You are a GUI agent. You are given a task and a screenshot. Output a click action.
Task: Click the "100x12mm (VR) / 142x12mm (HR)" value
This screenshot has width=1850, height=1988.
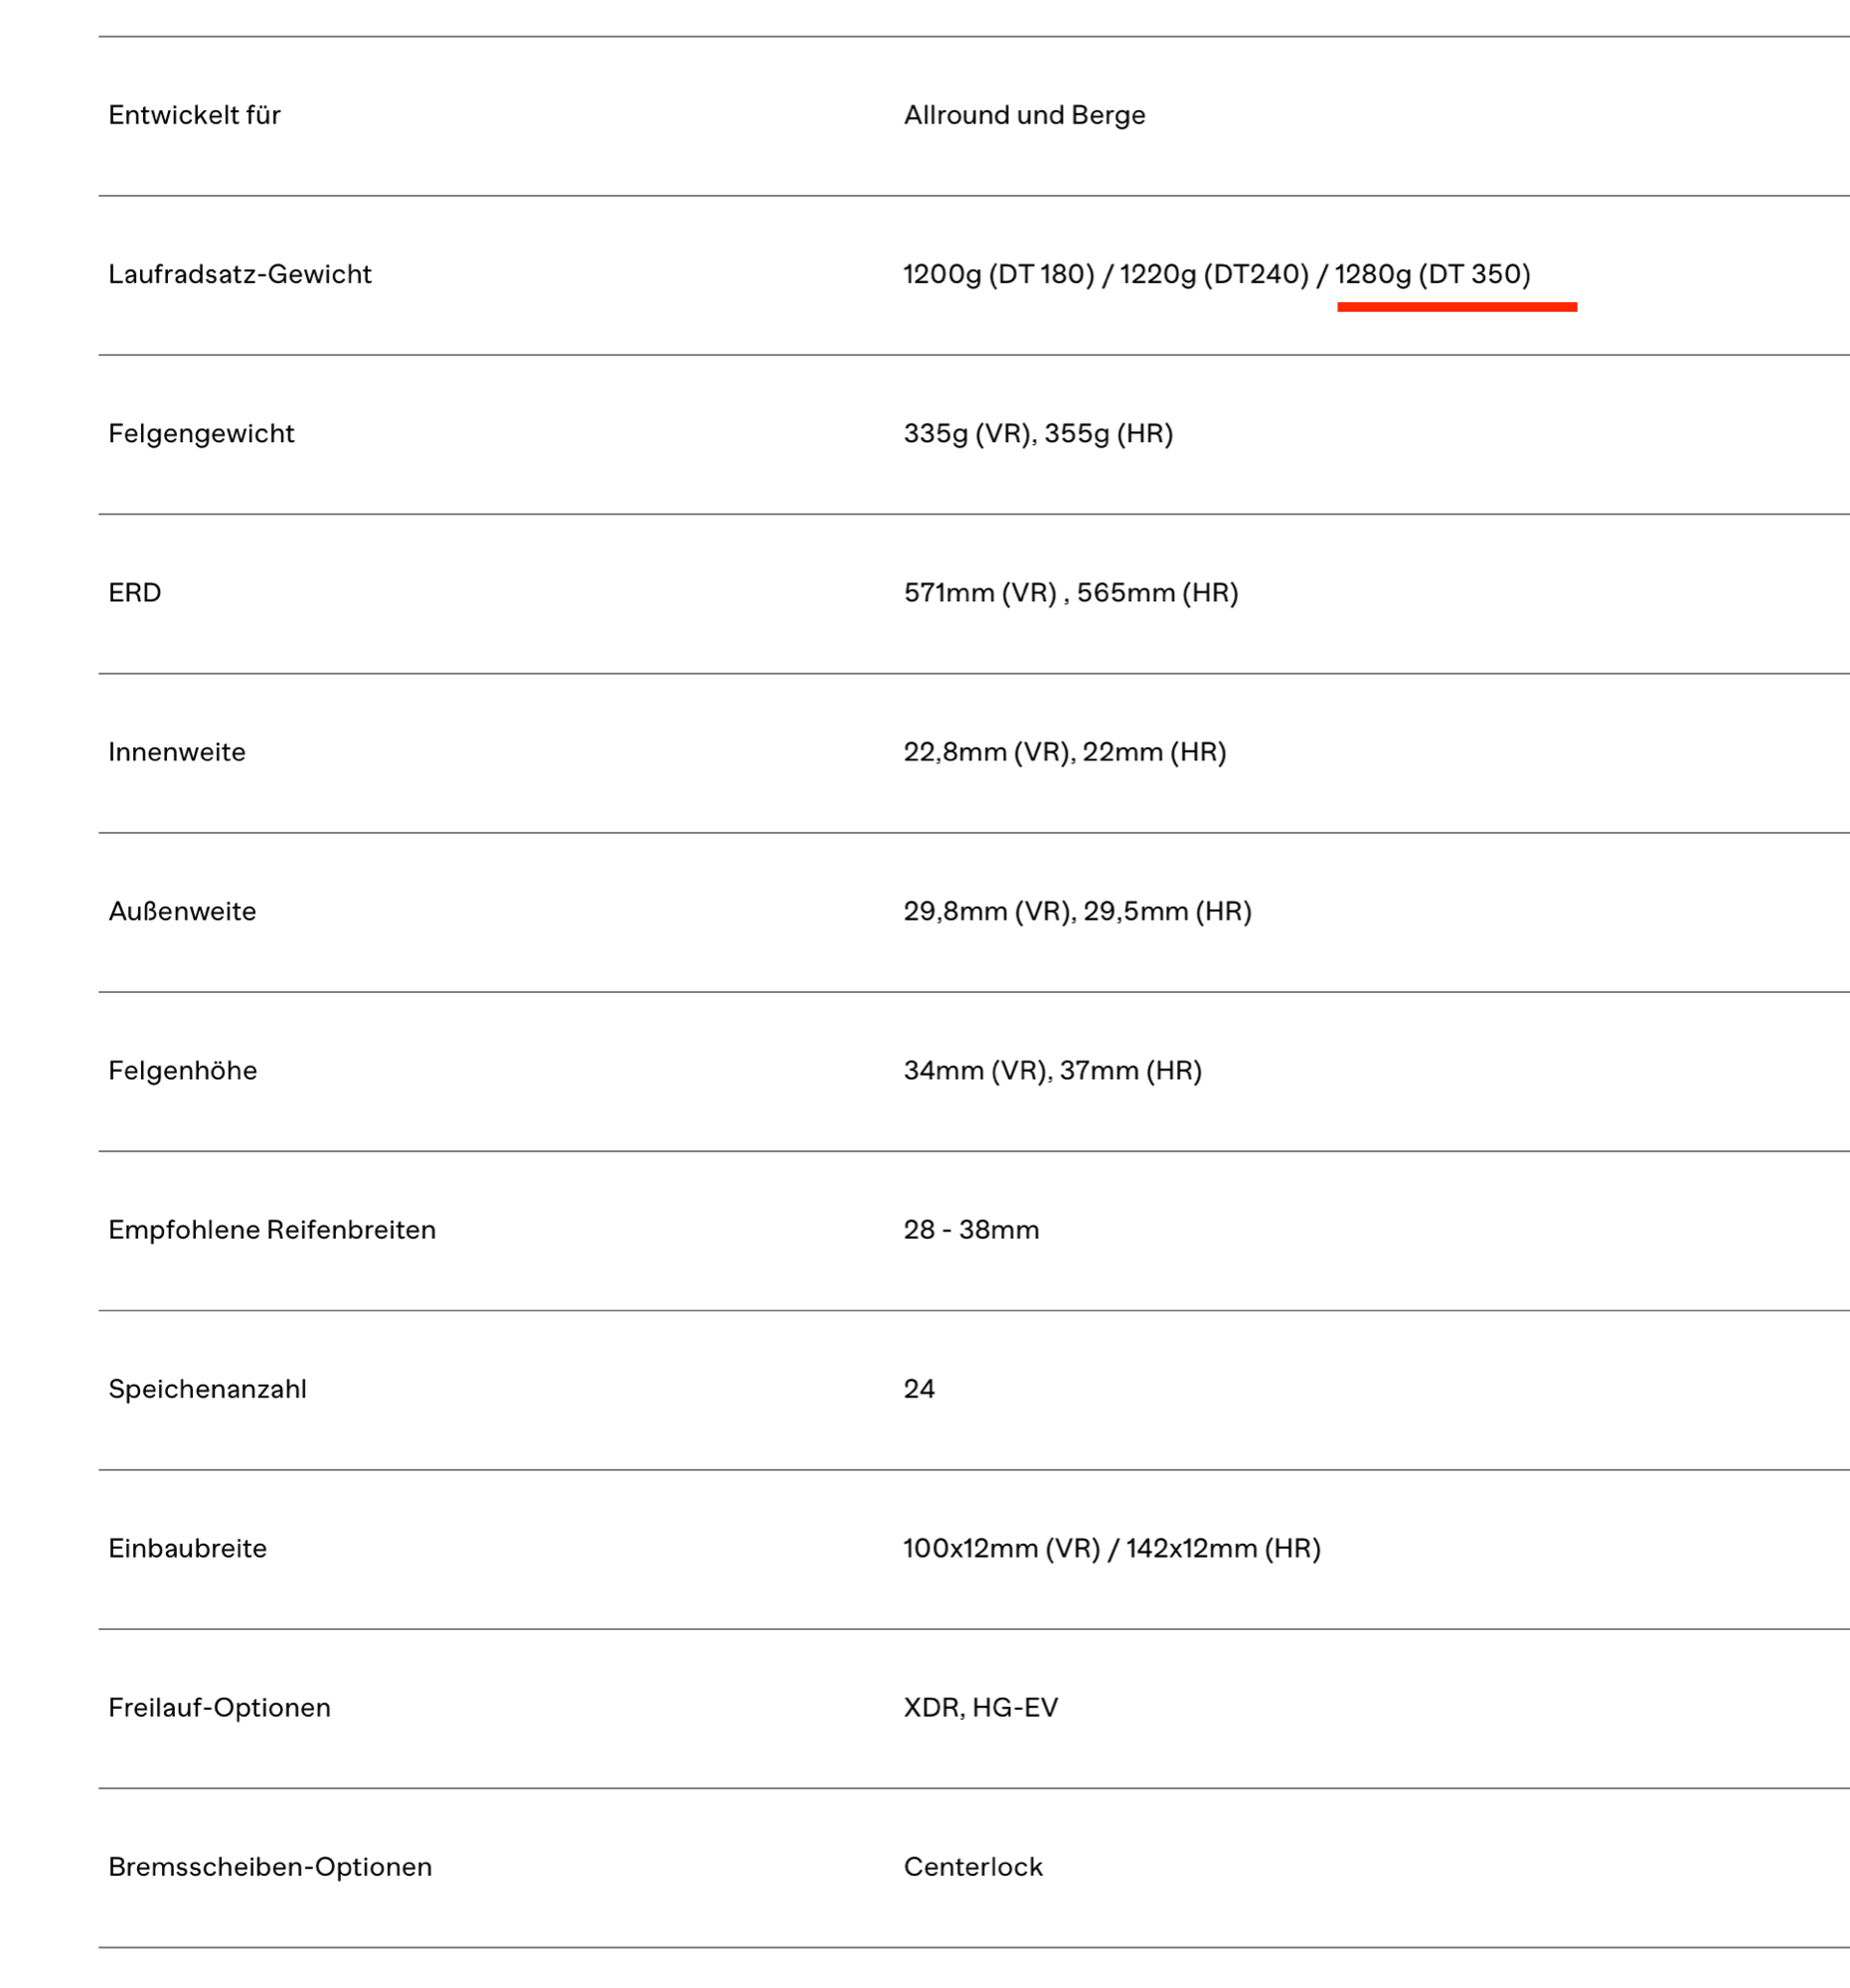1112,1548
